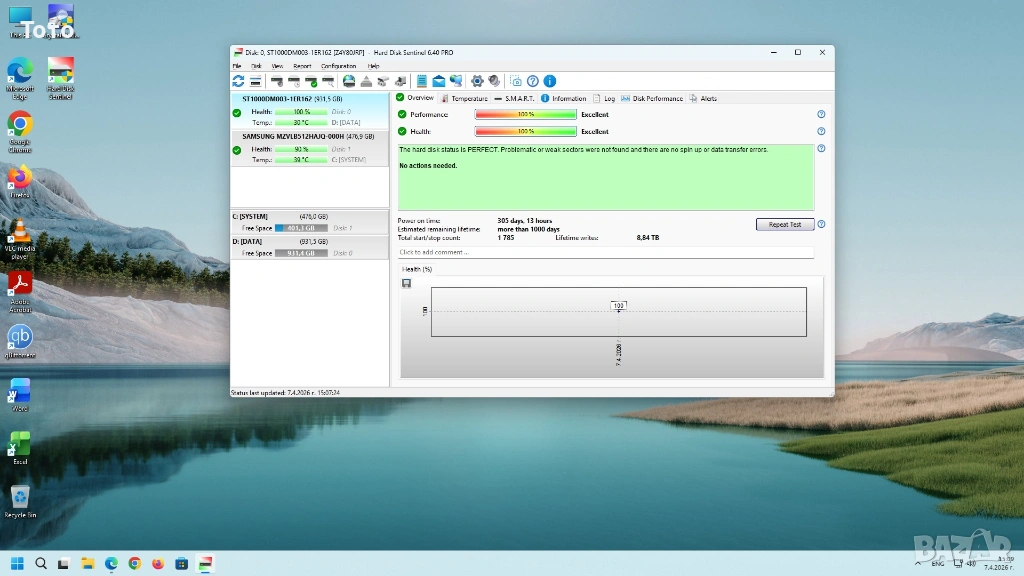Open Configuration via the gear toolbar icon
The image size is (1024, 576).
477,81
